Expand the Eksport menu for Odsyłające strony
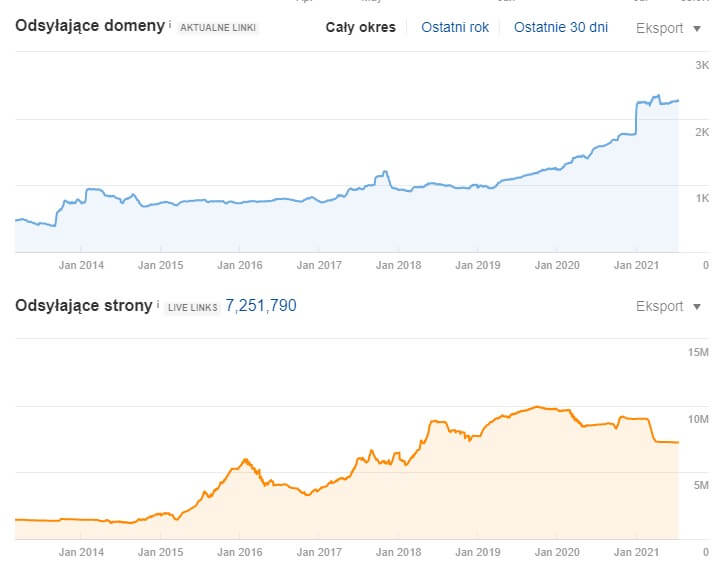Screen dimensions: 723x569 668,306
